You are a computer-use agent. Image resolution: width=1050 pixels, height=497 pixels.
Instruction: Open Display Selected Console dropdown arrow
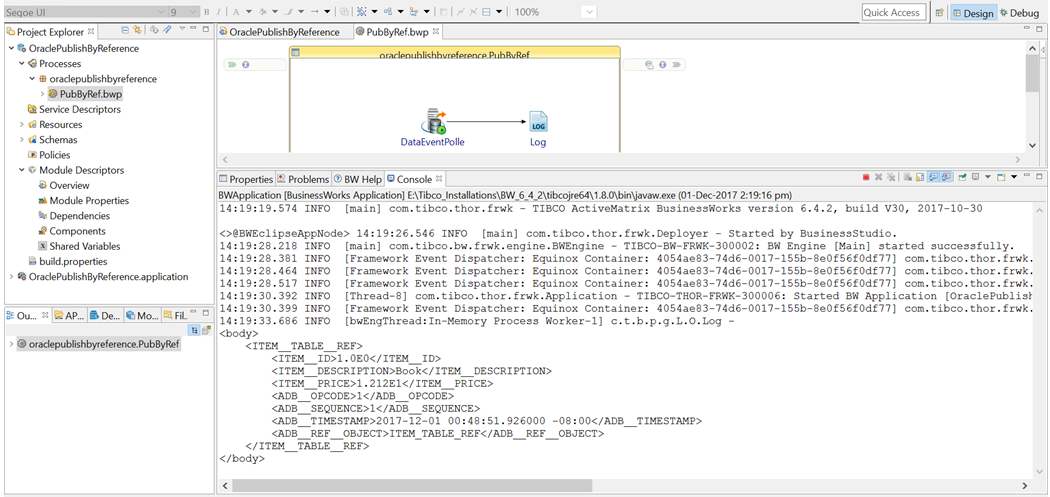point(988,177)
